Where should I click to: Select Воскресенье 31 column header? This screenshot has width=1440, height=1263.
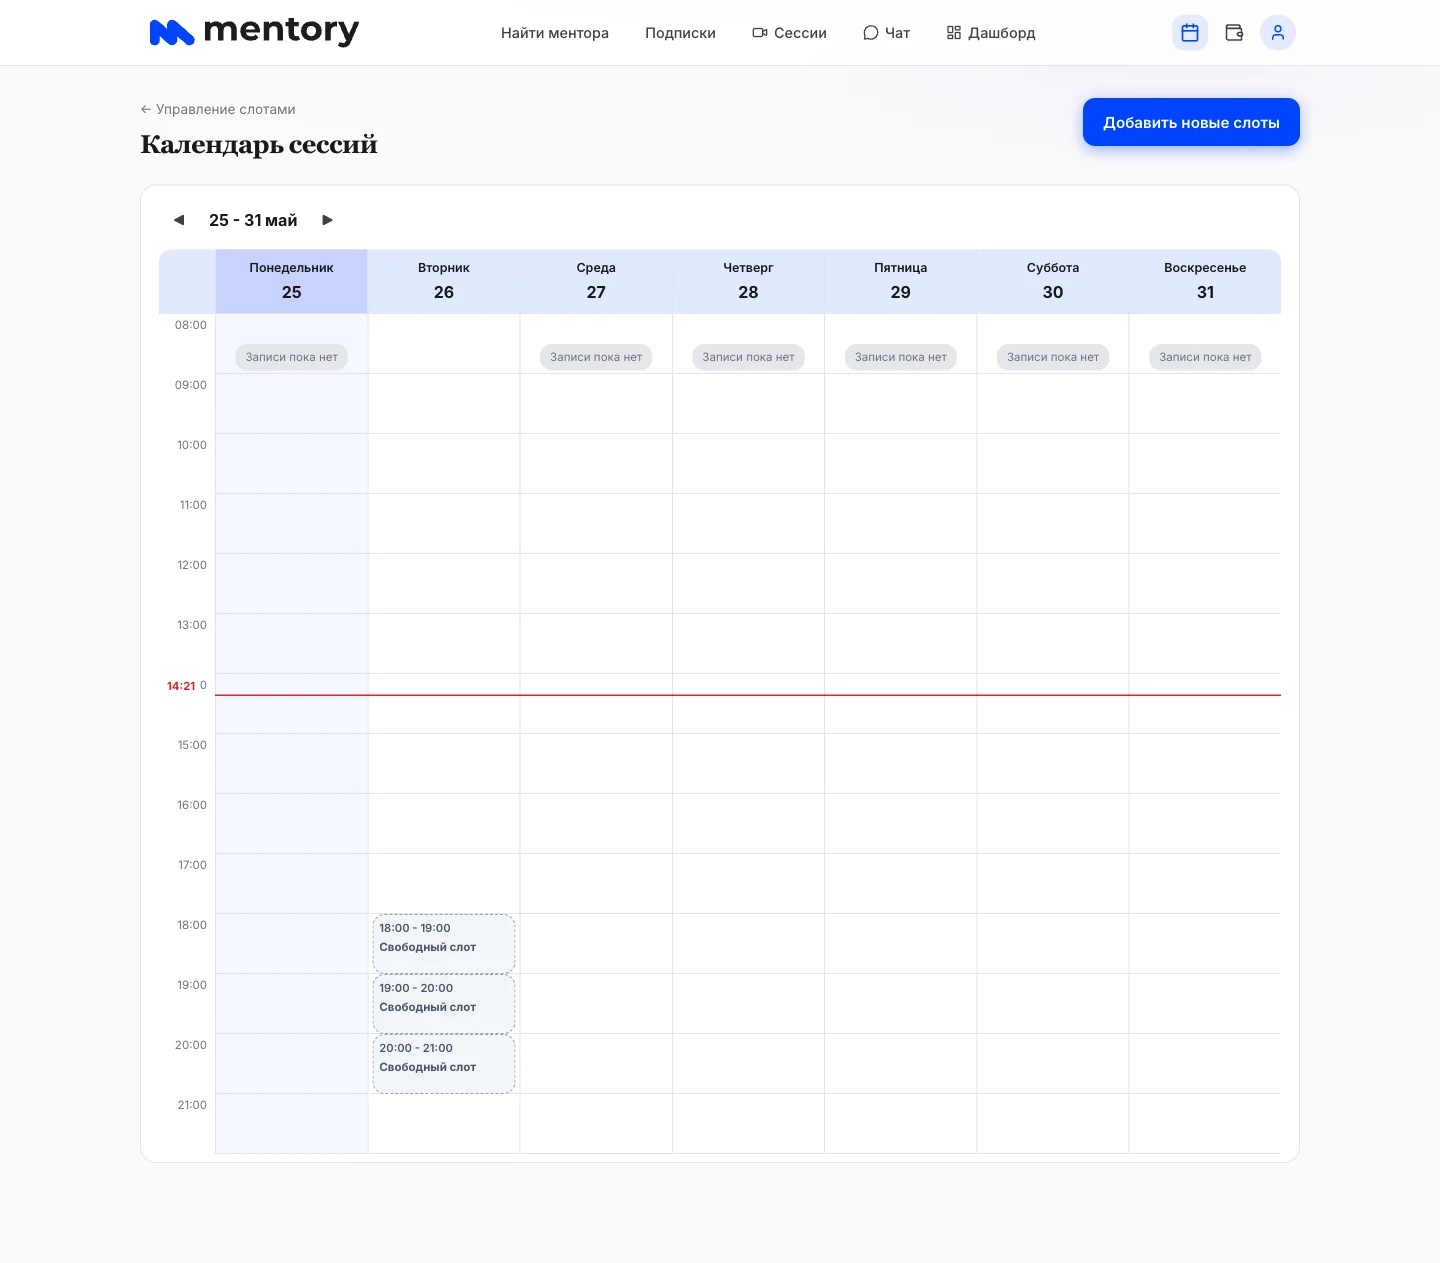[x=1205, y=281]
